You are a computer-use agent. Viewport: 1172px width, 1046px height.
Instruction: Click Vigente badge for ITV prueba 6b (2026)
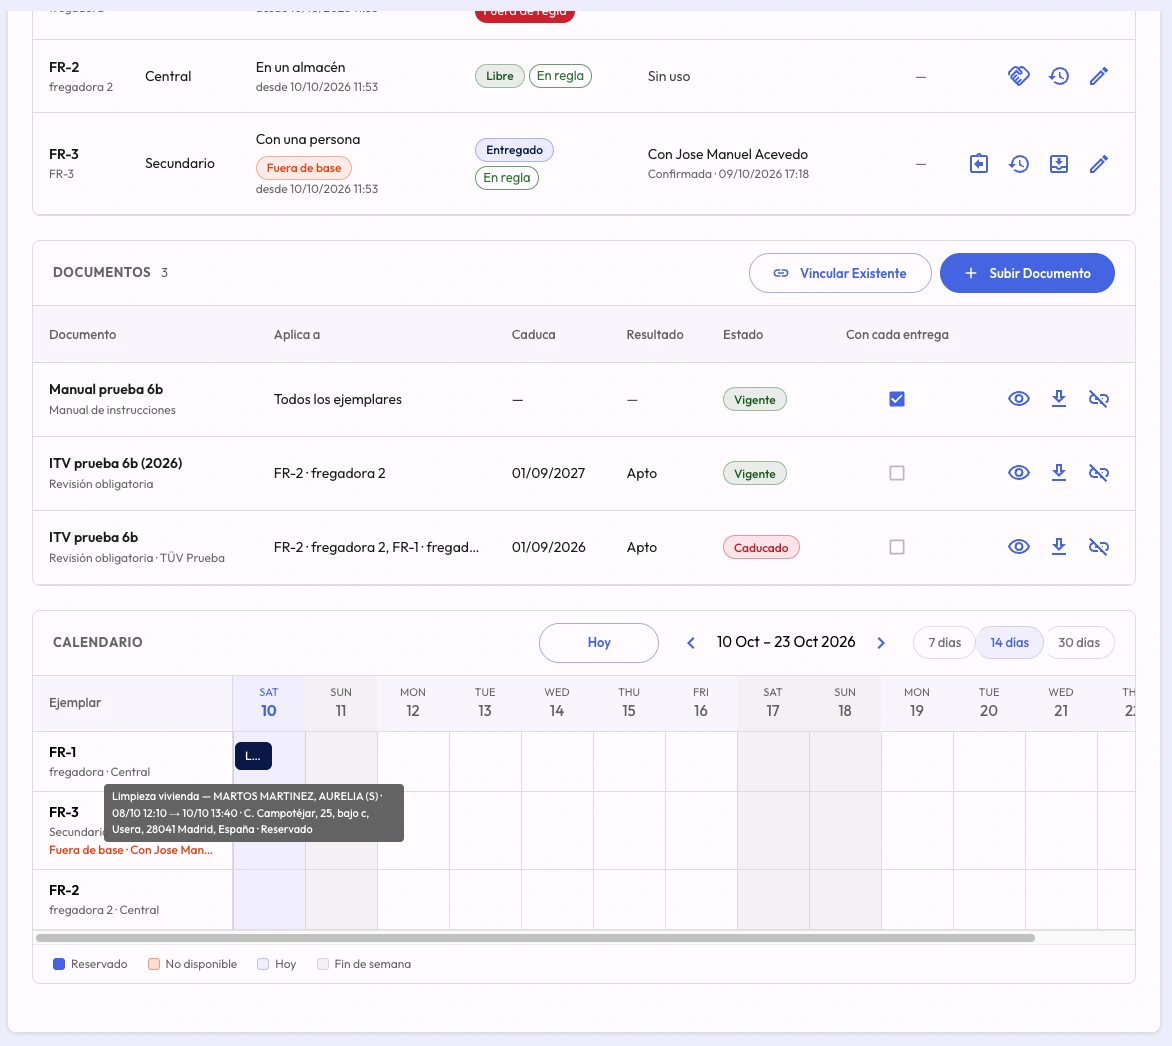tap(754, 474)
